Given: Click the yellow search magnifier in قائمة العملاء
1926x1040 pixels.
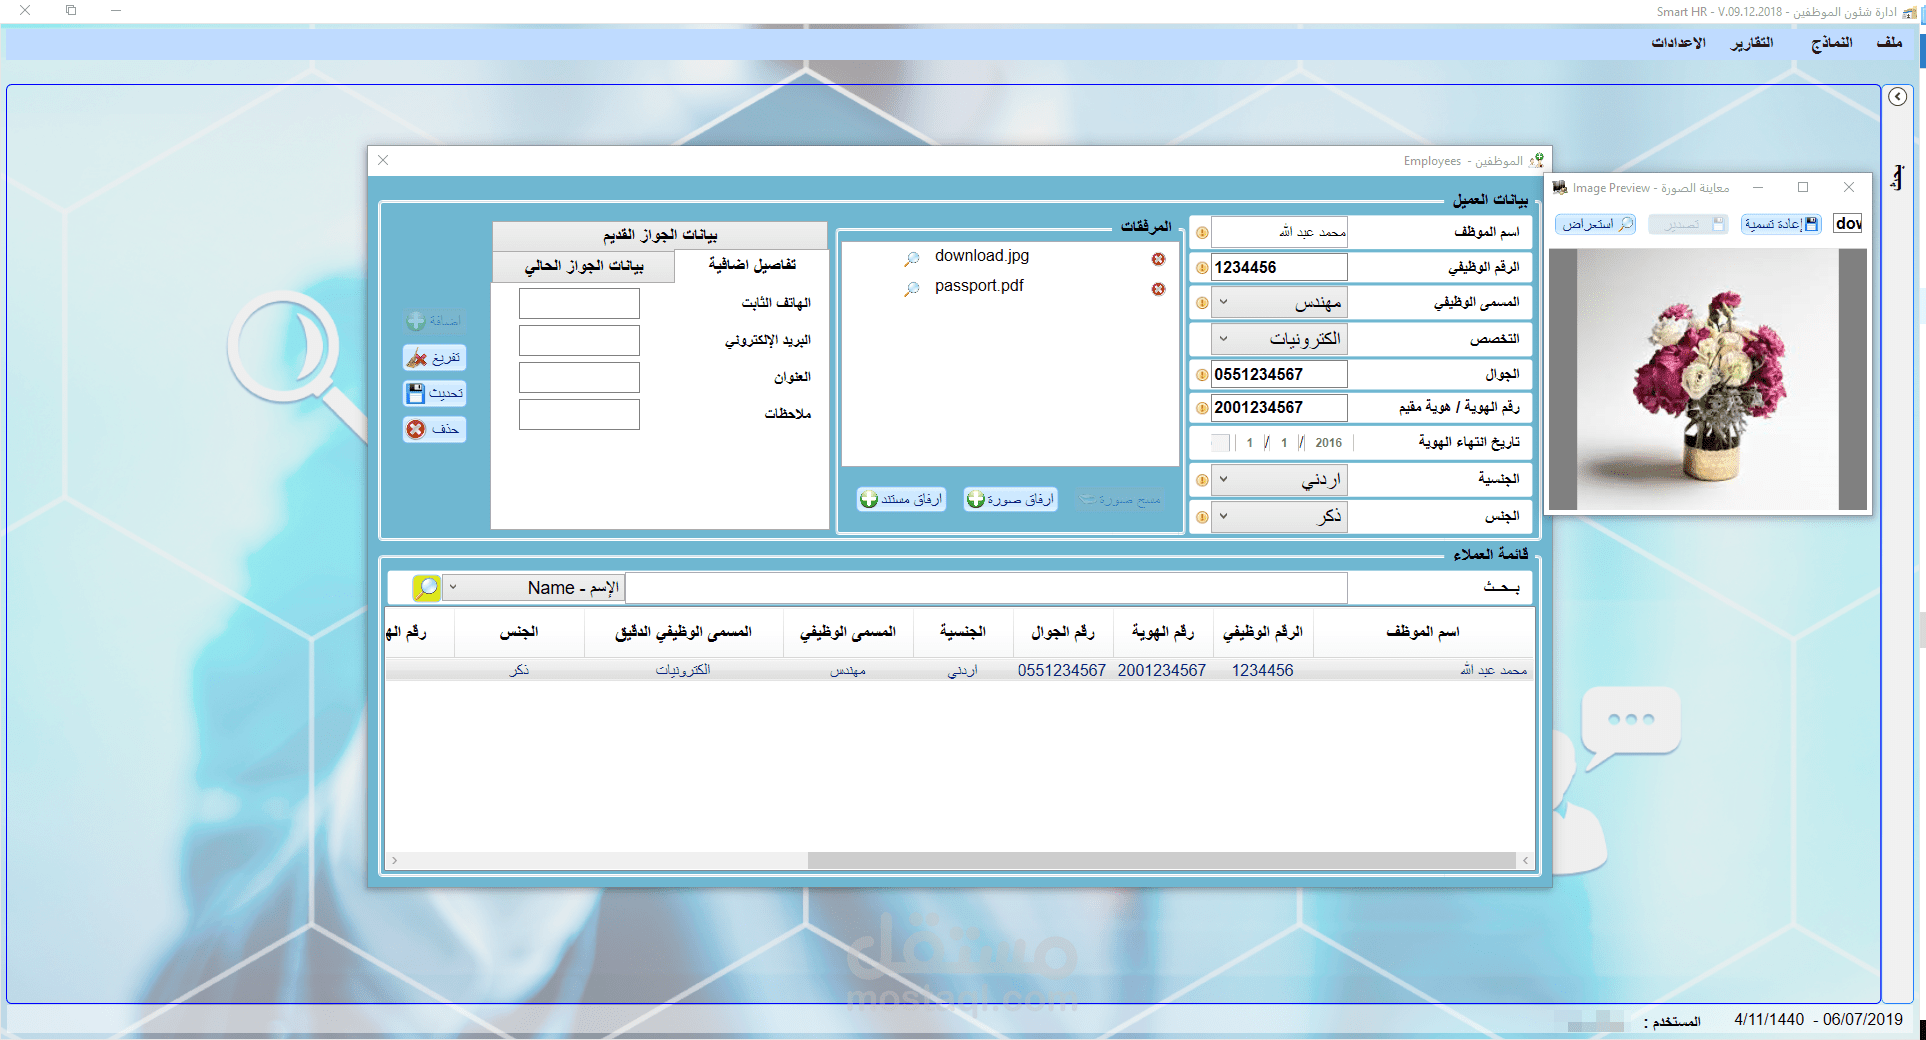Looking at the screenshot, I should click(425, 587).
